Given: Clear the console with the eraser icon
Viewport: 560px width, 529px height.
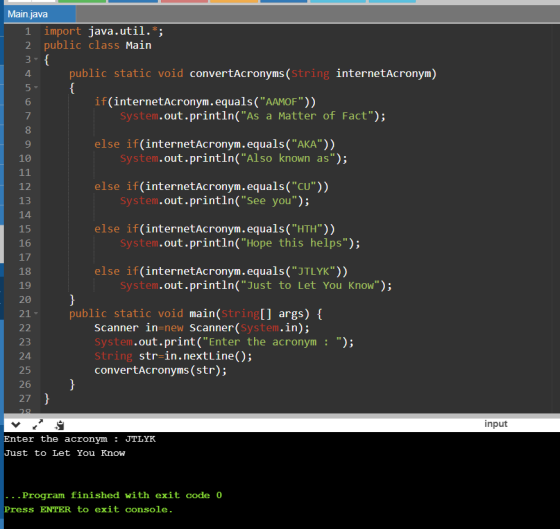Looking at the screenshot, I should click(60, 425).
